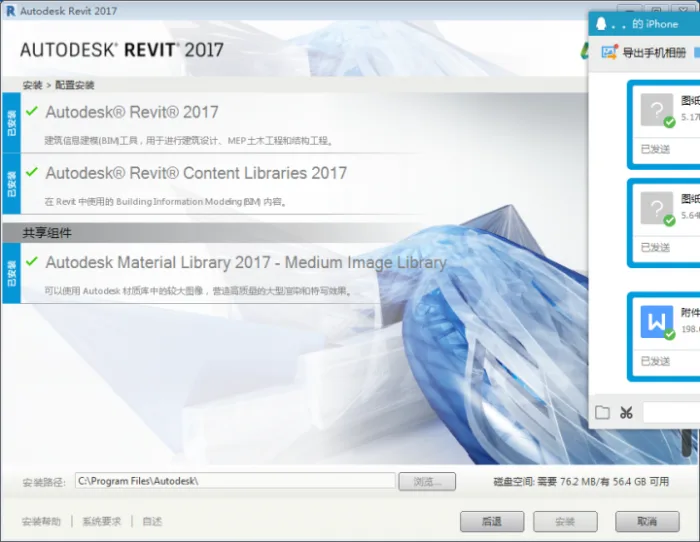Viewport: 700px width, 542px height.
Task: Open the 安装帮助 link
Action: (41, 521)
